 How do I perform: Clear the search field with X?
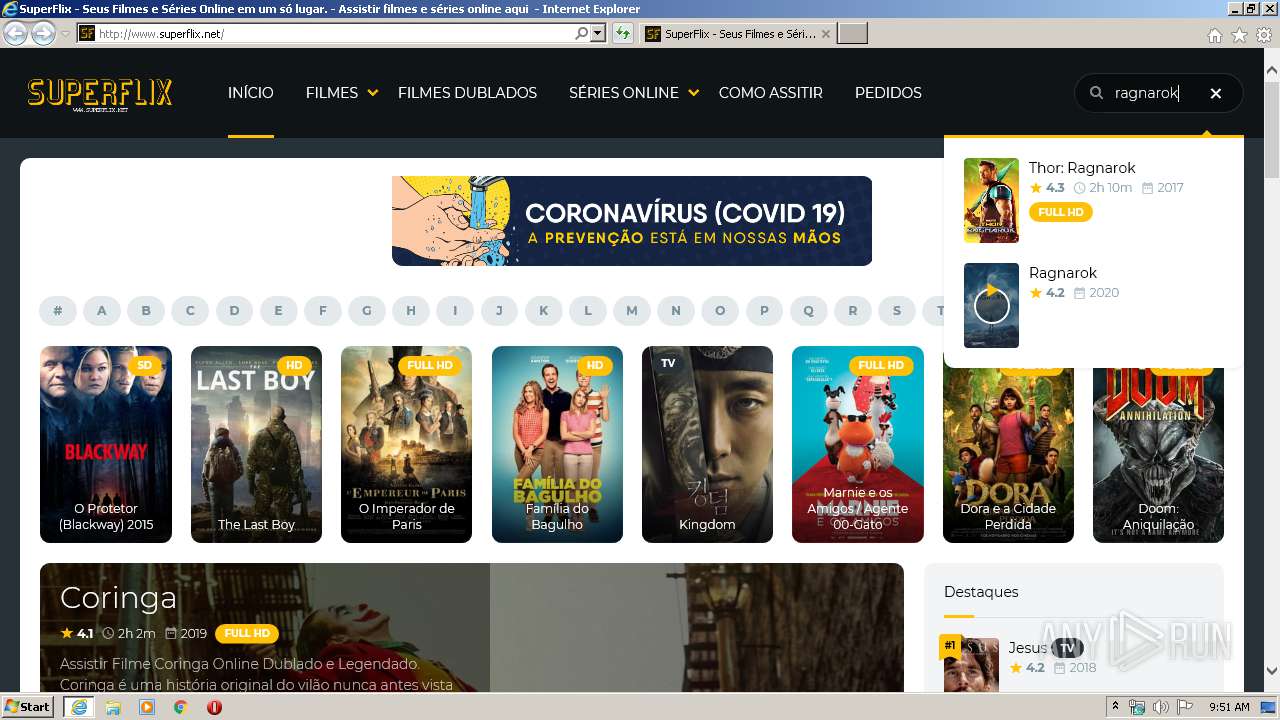pos(1216,93)
